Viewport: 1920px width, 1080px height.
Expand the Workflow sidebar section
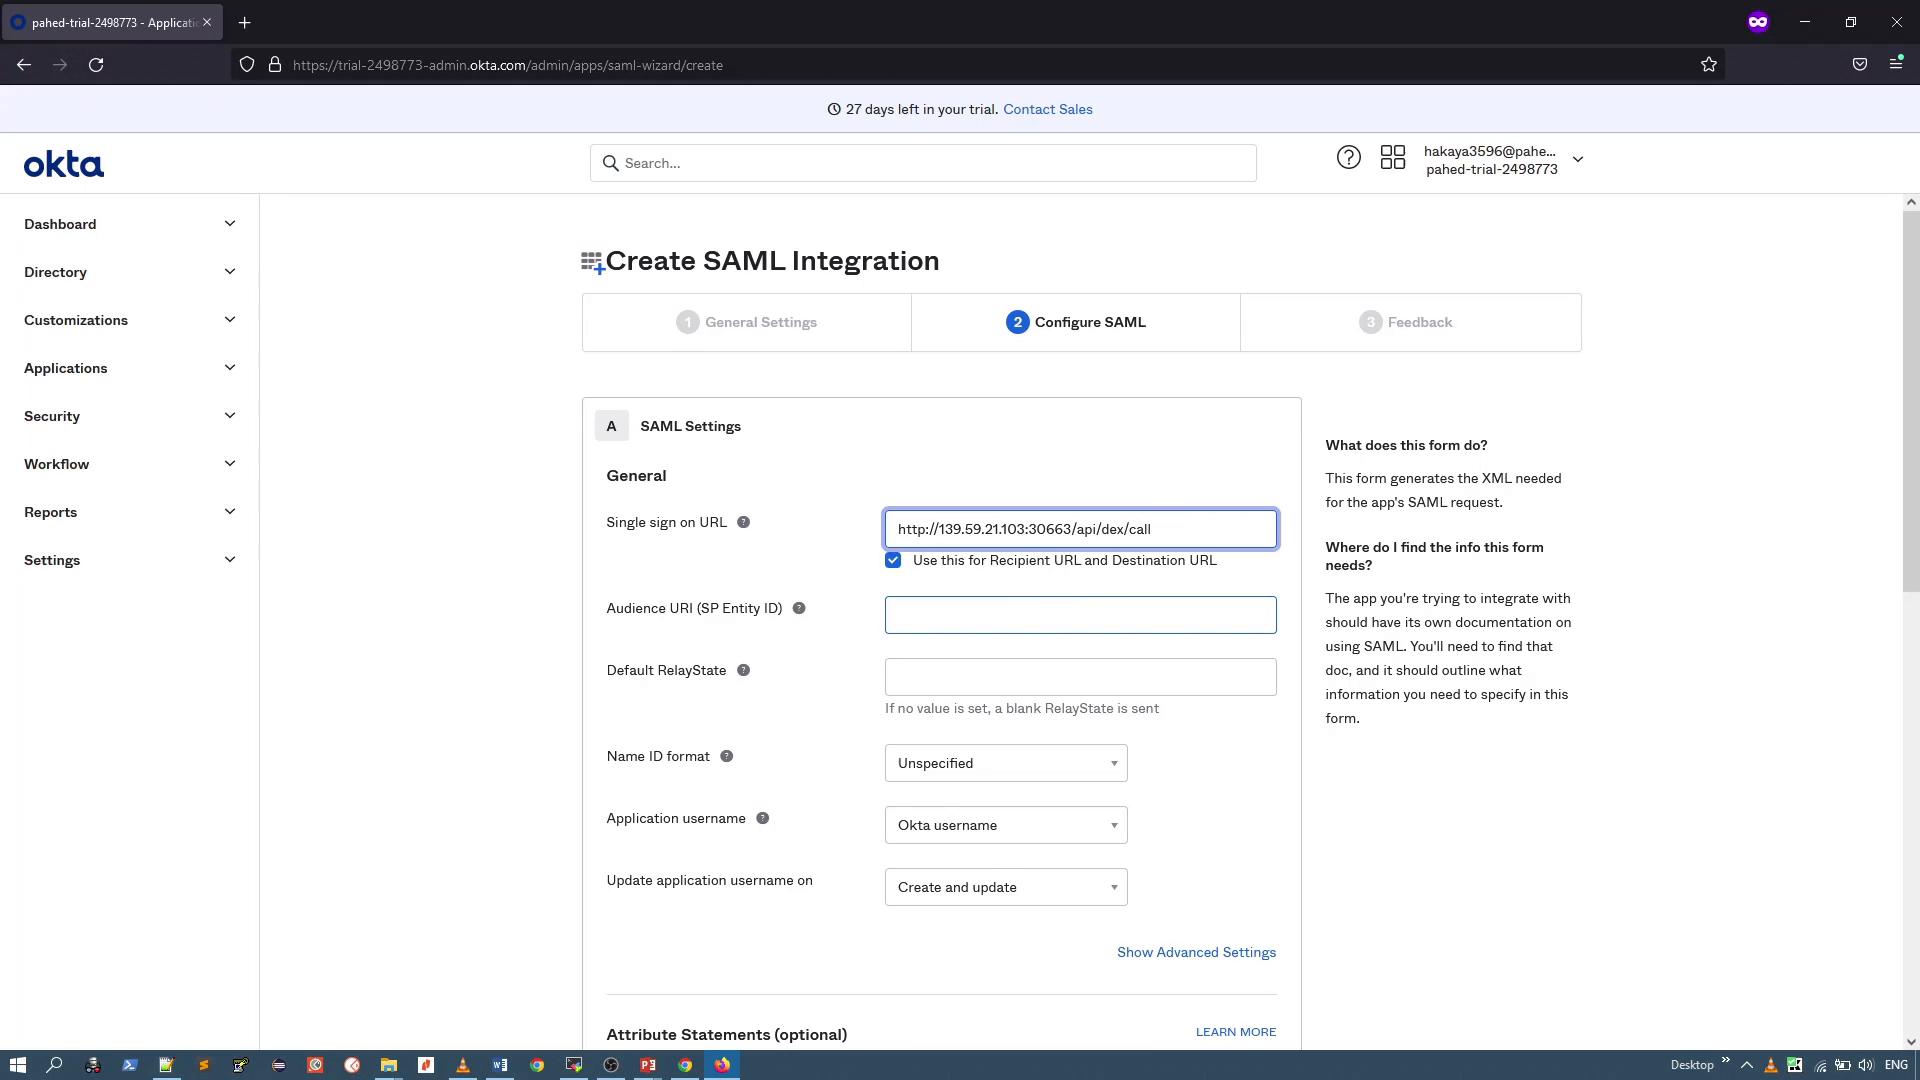tap(129, 464)
